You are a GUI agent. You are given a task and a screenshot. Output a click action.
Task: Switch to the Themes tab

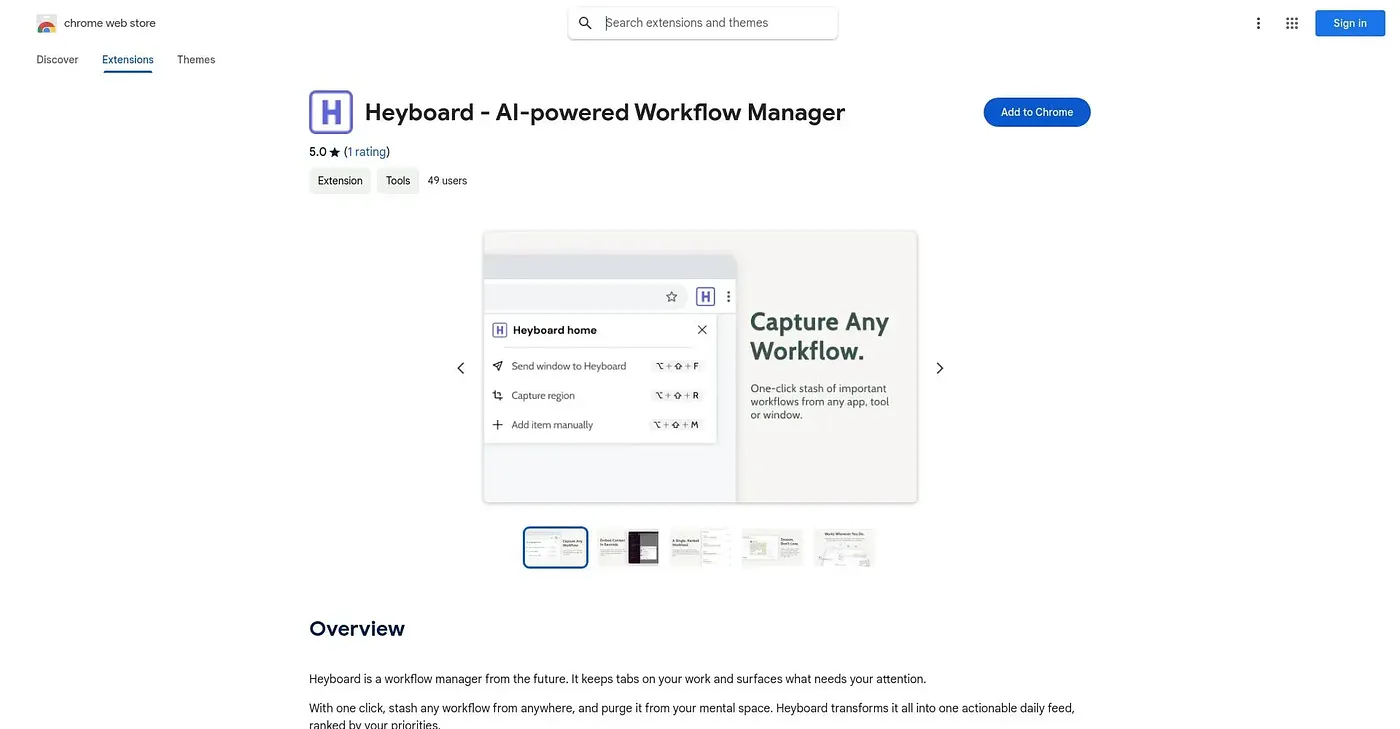[x=196, y=60]
